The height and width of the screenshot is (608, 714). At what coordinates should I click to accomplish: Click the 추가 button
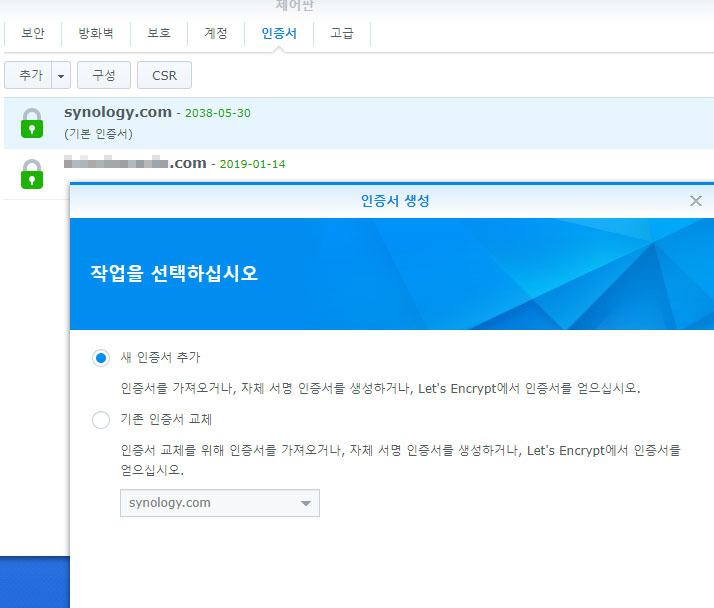(30, 75)
